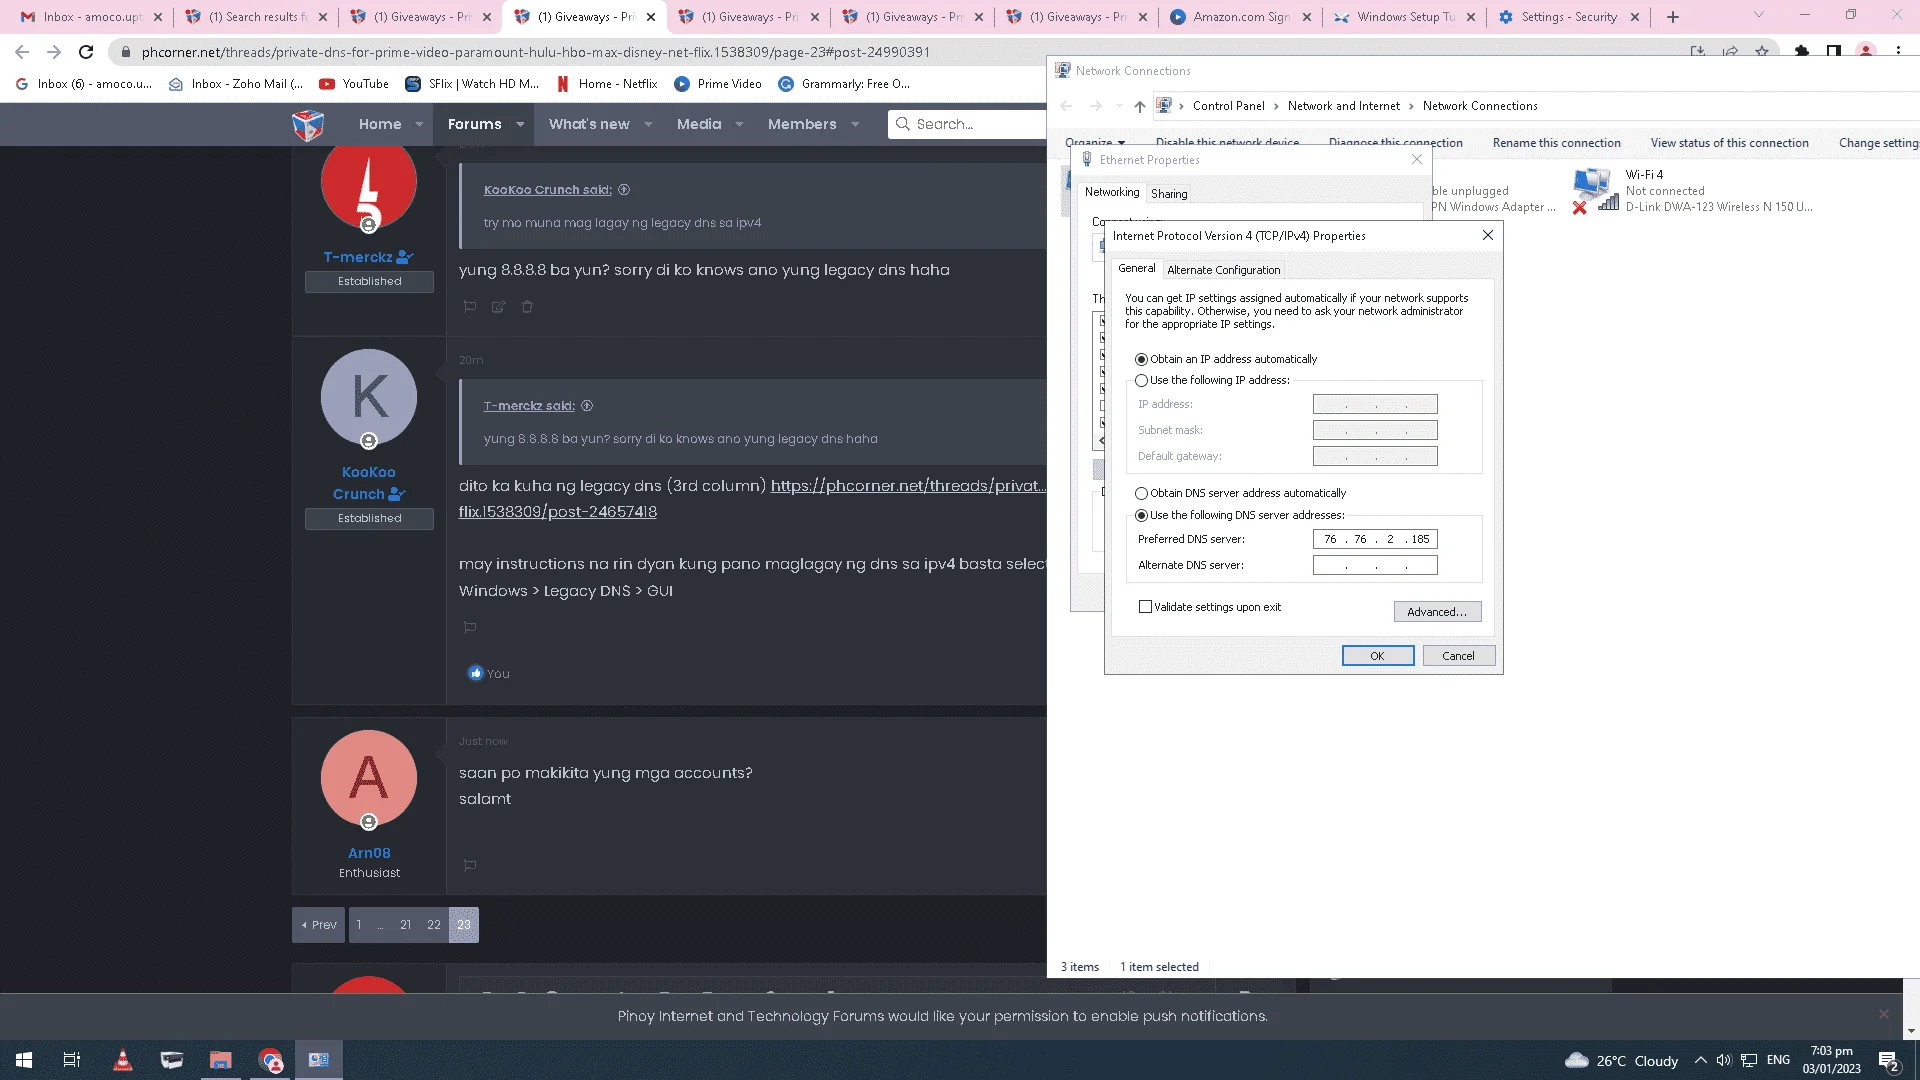Open Chrome tab search chevron
The width and height of the screenshot is (1920, 1080).
[x=1758, y=15]
